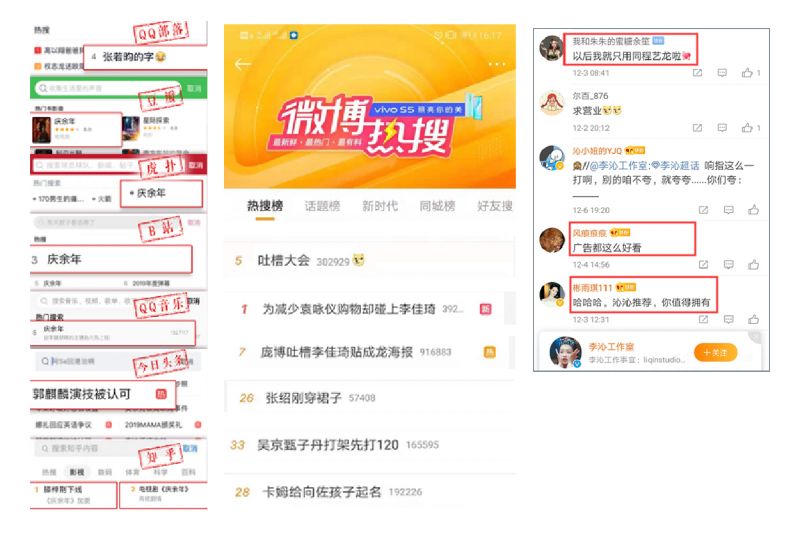
Task: Like the comment from 尔百_876
Action: [747, 128]
